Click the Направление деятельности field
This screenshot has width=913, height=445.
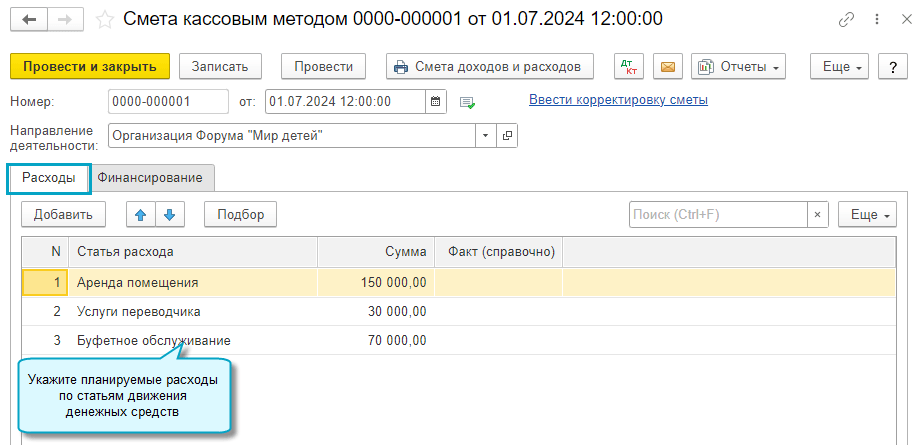pyautogui.click(x=292, y=135)
